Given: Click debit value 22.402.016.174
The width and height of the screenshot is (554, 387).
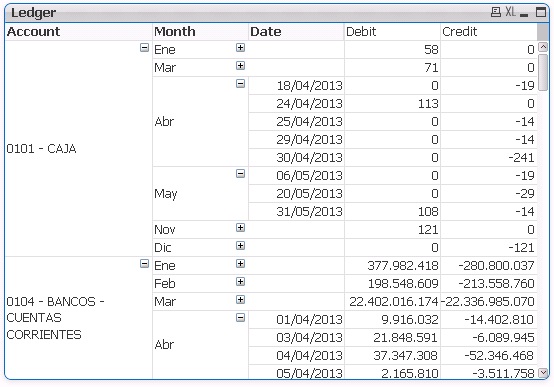Looking at the screenshot, I should click(392, 301).
